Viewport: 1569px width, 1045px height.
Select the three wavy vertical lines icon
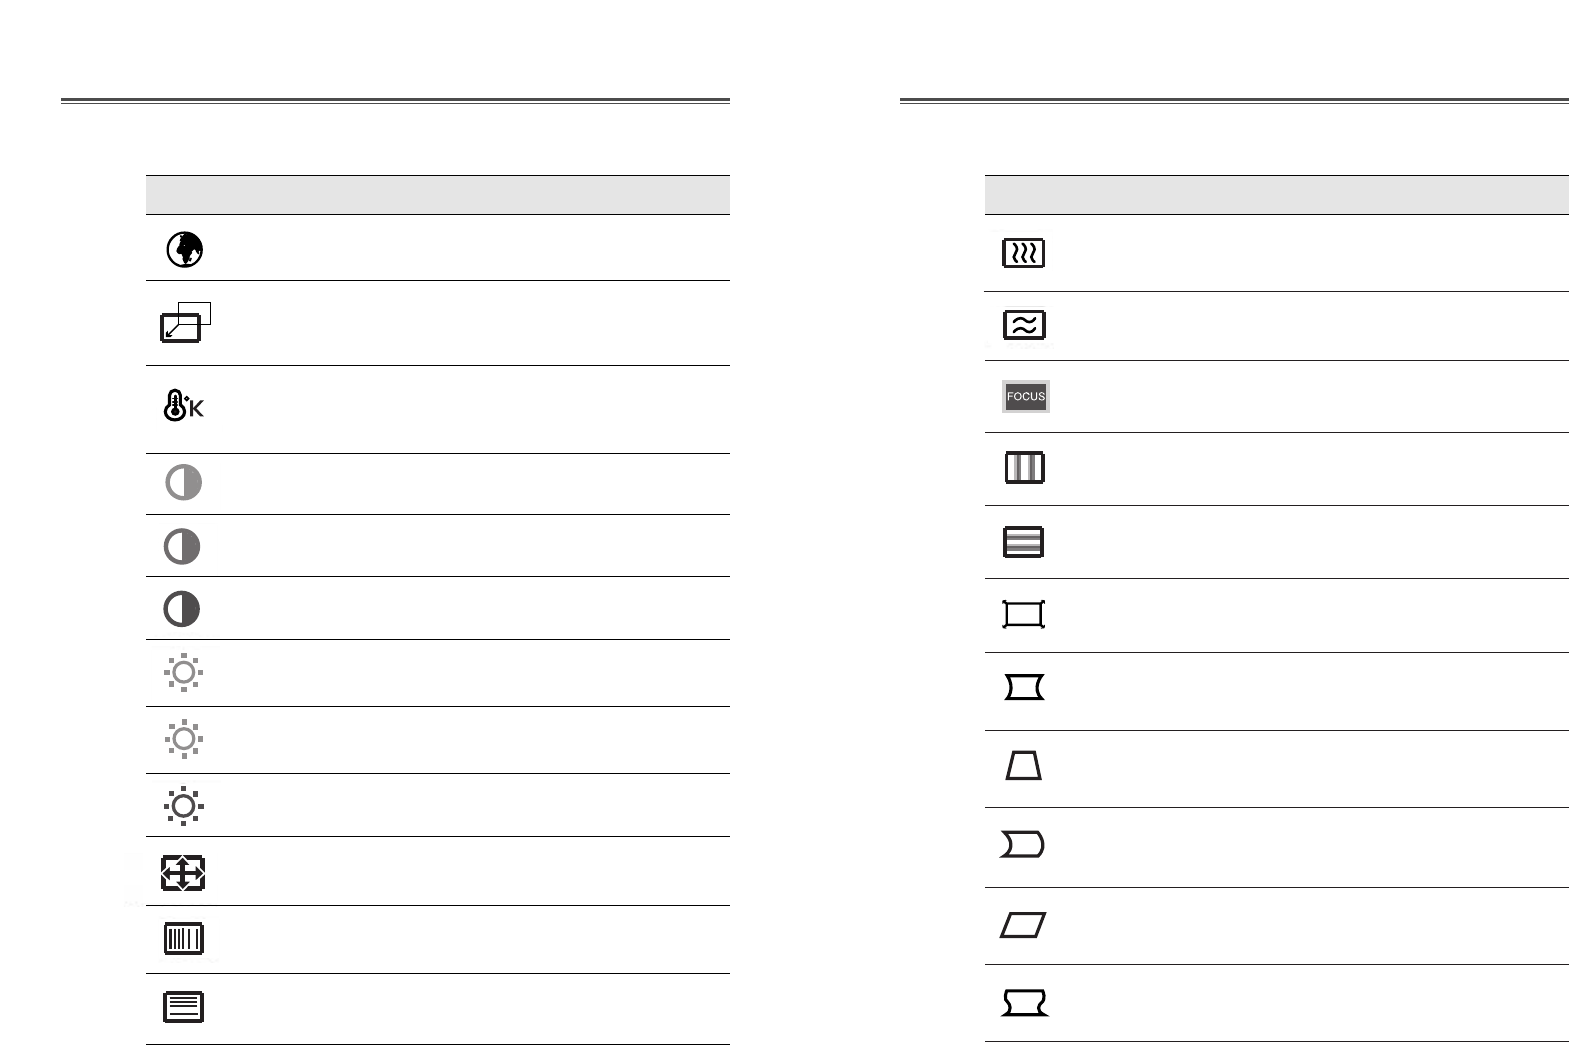coord(1024,253)
